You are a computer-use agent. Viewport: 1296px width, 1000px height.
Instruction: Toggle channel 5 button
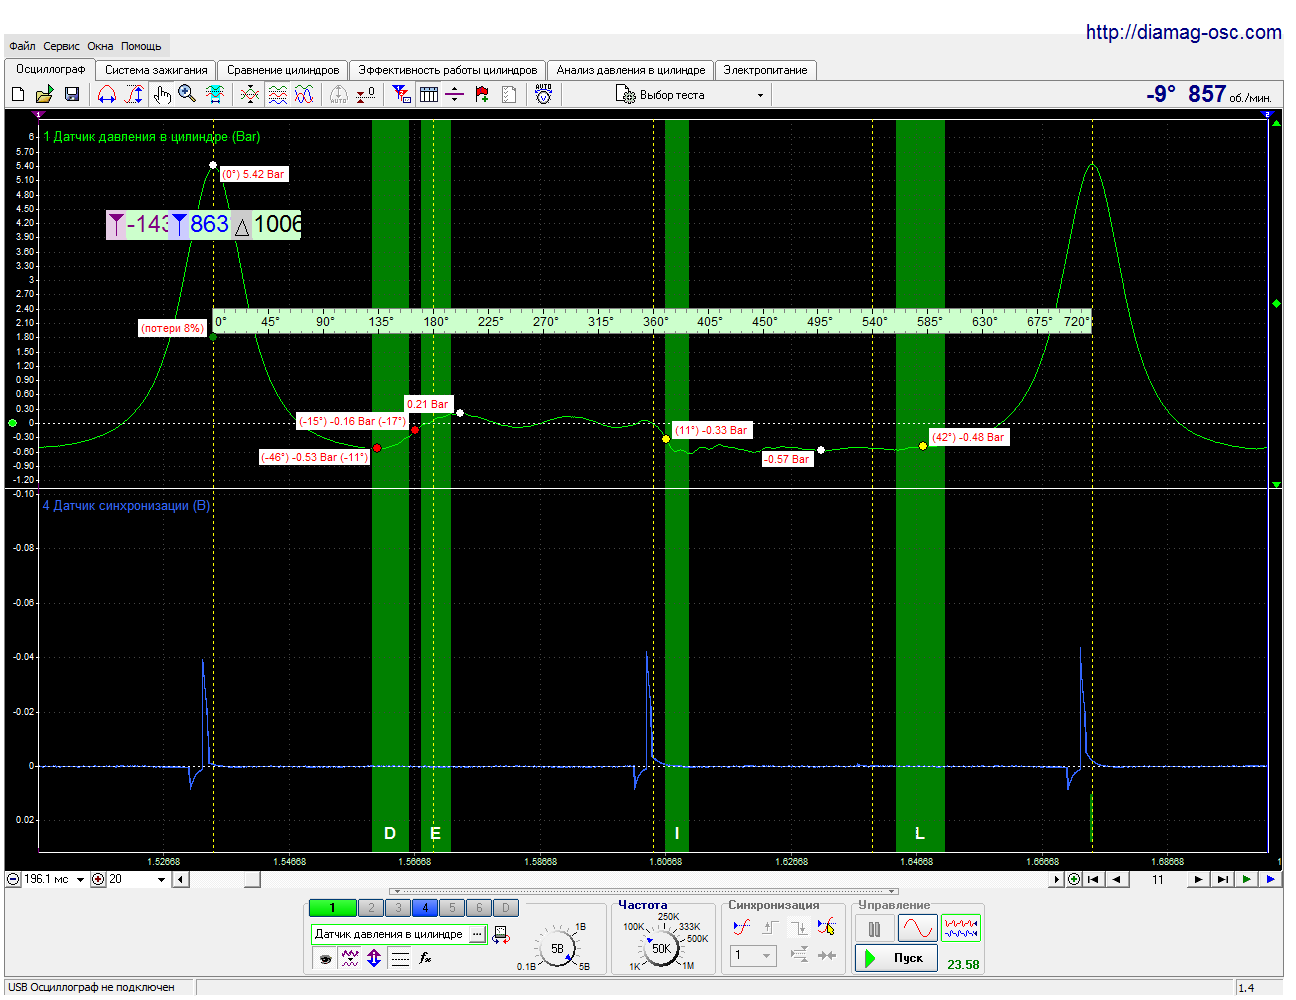(452, 908)
